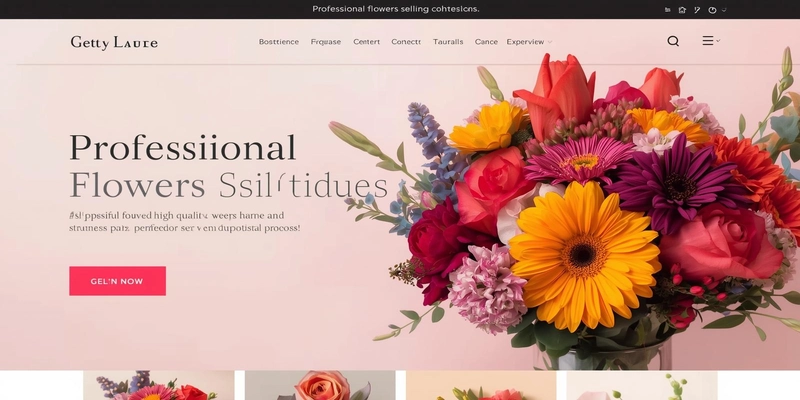Open the Bosttience menu item
This screenshot has height=400, width=800.
279,42
